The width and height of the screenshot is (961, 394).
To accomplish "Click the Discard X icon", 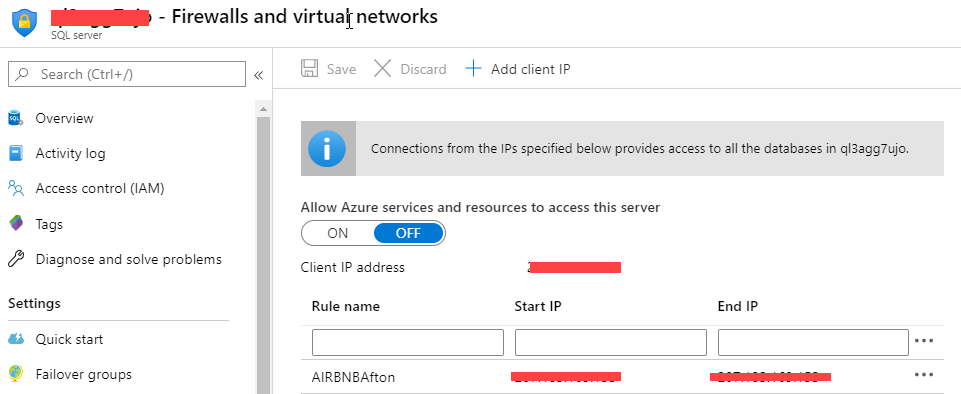I will [382, 69].
